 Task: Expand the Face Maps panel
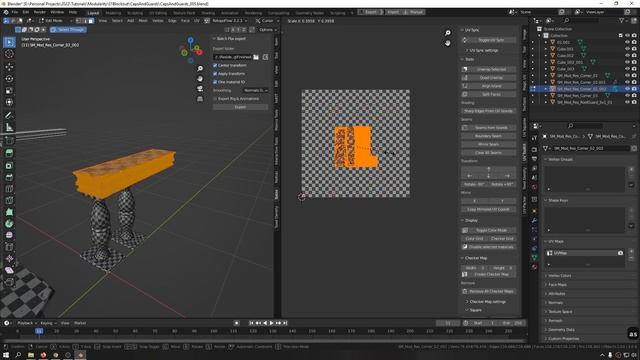tap(557, 285)
